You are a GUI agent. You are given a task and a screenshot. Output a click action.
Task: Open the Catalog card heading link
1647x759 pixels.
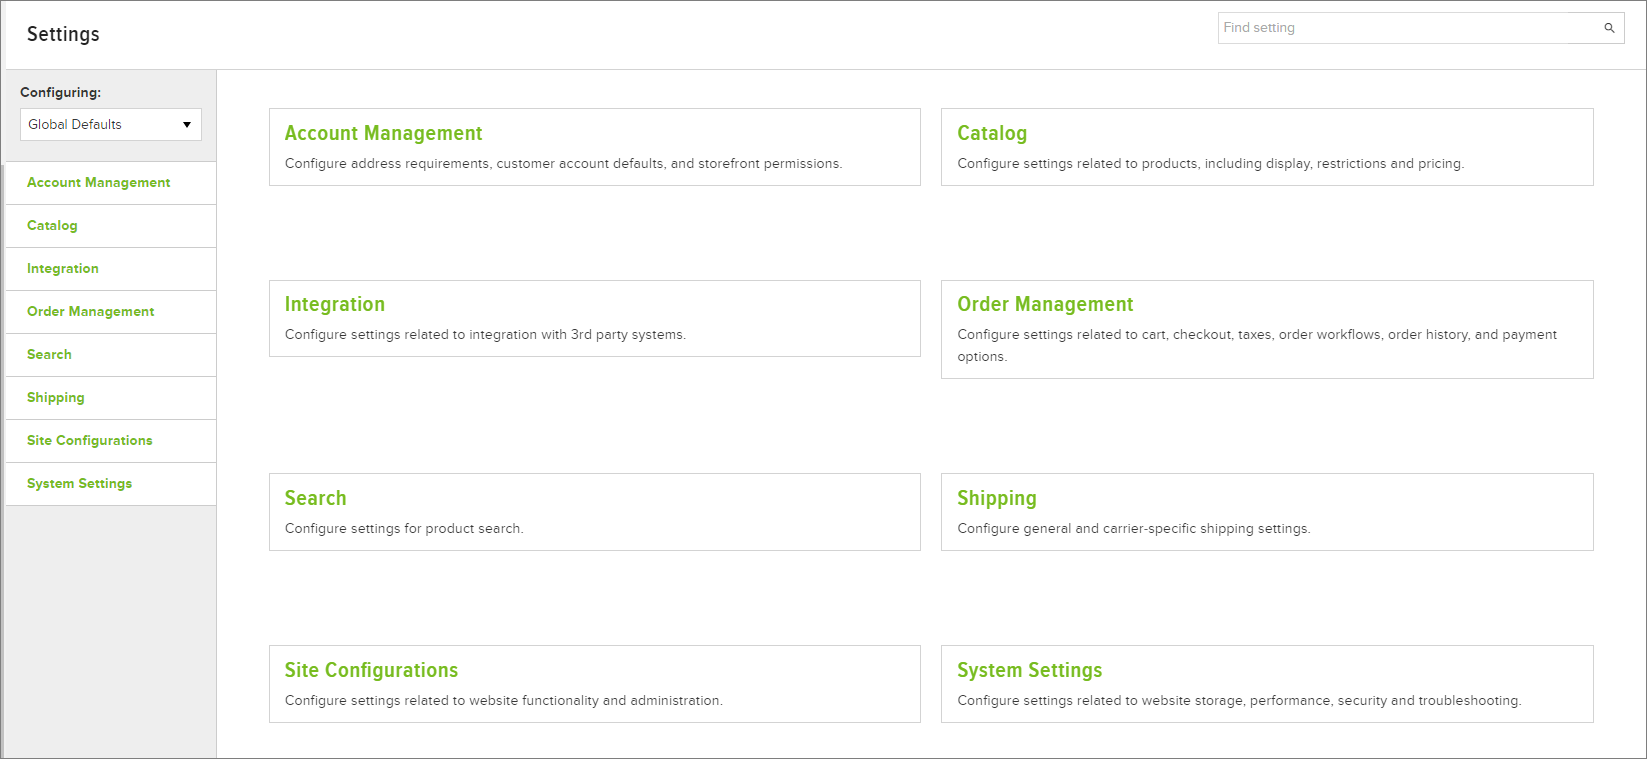pyautogui.click(x=992, y=133)
